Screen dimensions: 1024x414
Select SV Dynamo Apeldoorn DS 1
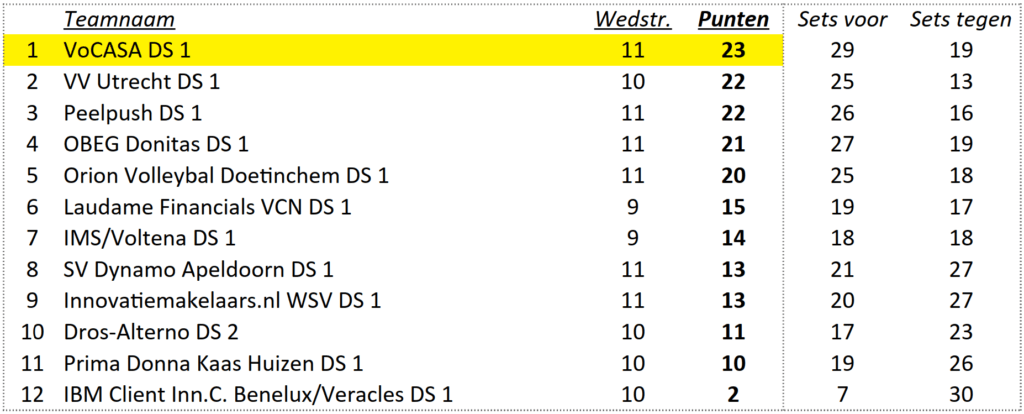tap(197, 269)
